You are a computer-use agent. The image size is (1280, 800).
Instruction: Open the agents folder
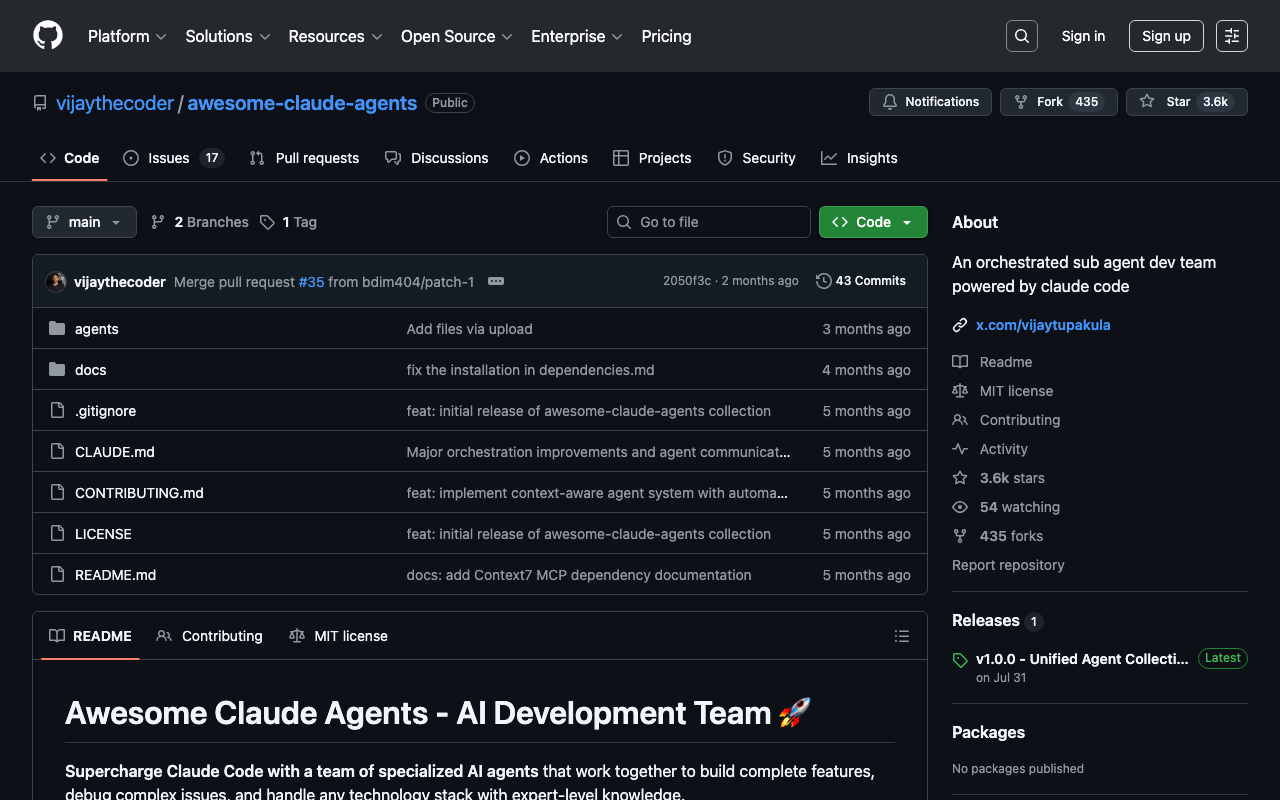pyautogui.click(x=97, y=329)
